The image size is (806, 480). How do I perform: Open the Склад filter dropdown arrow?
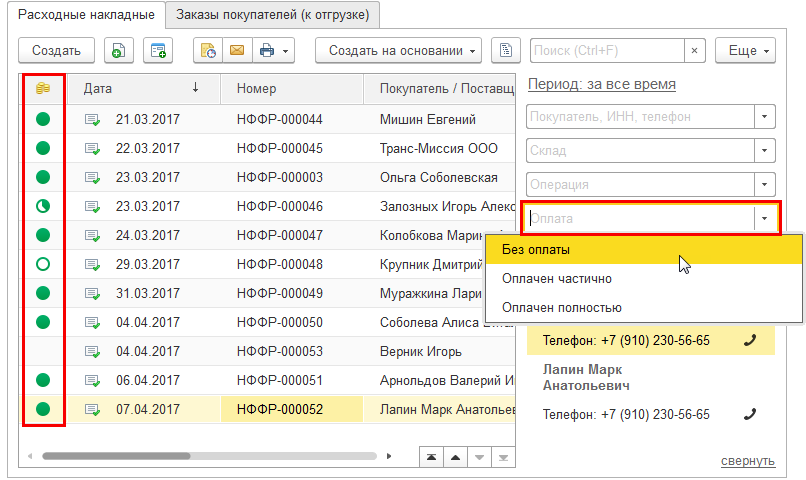point(765,151)
